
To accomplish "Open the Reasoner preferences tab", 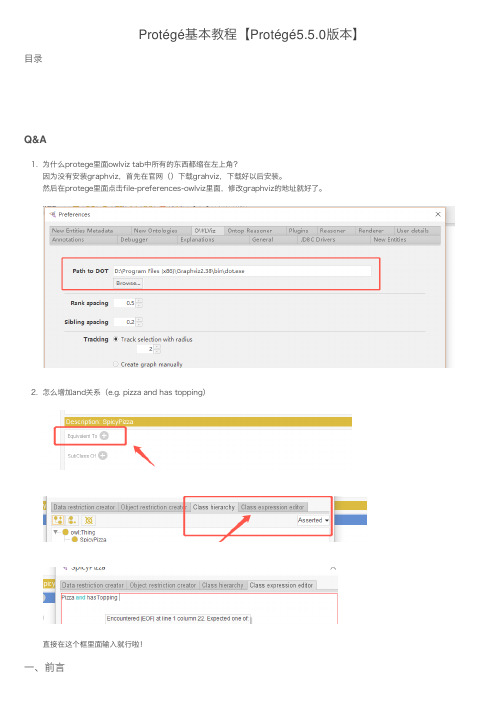I will [x=333, y=231].
